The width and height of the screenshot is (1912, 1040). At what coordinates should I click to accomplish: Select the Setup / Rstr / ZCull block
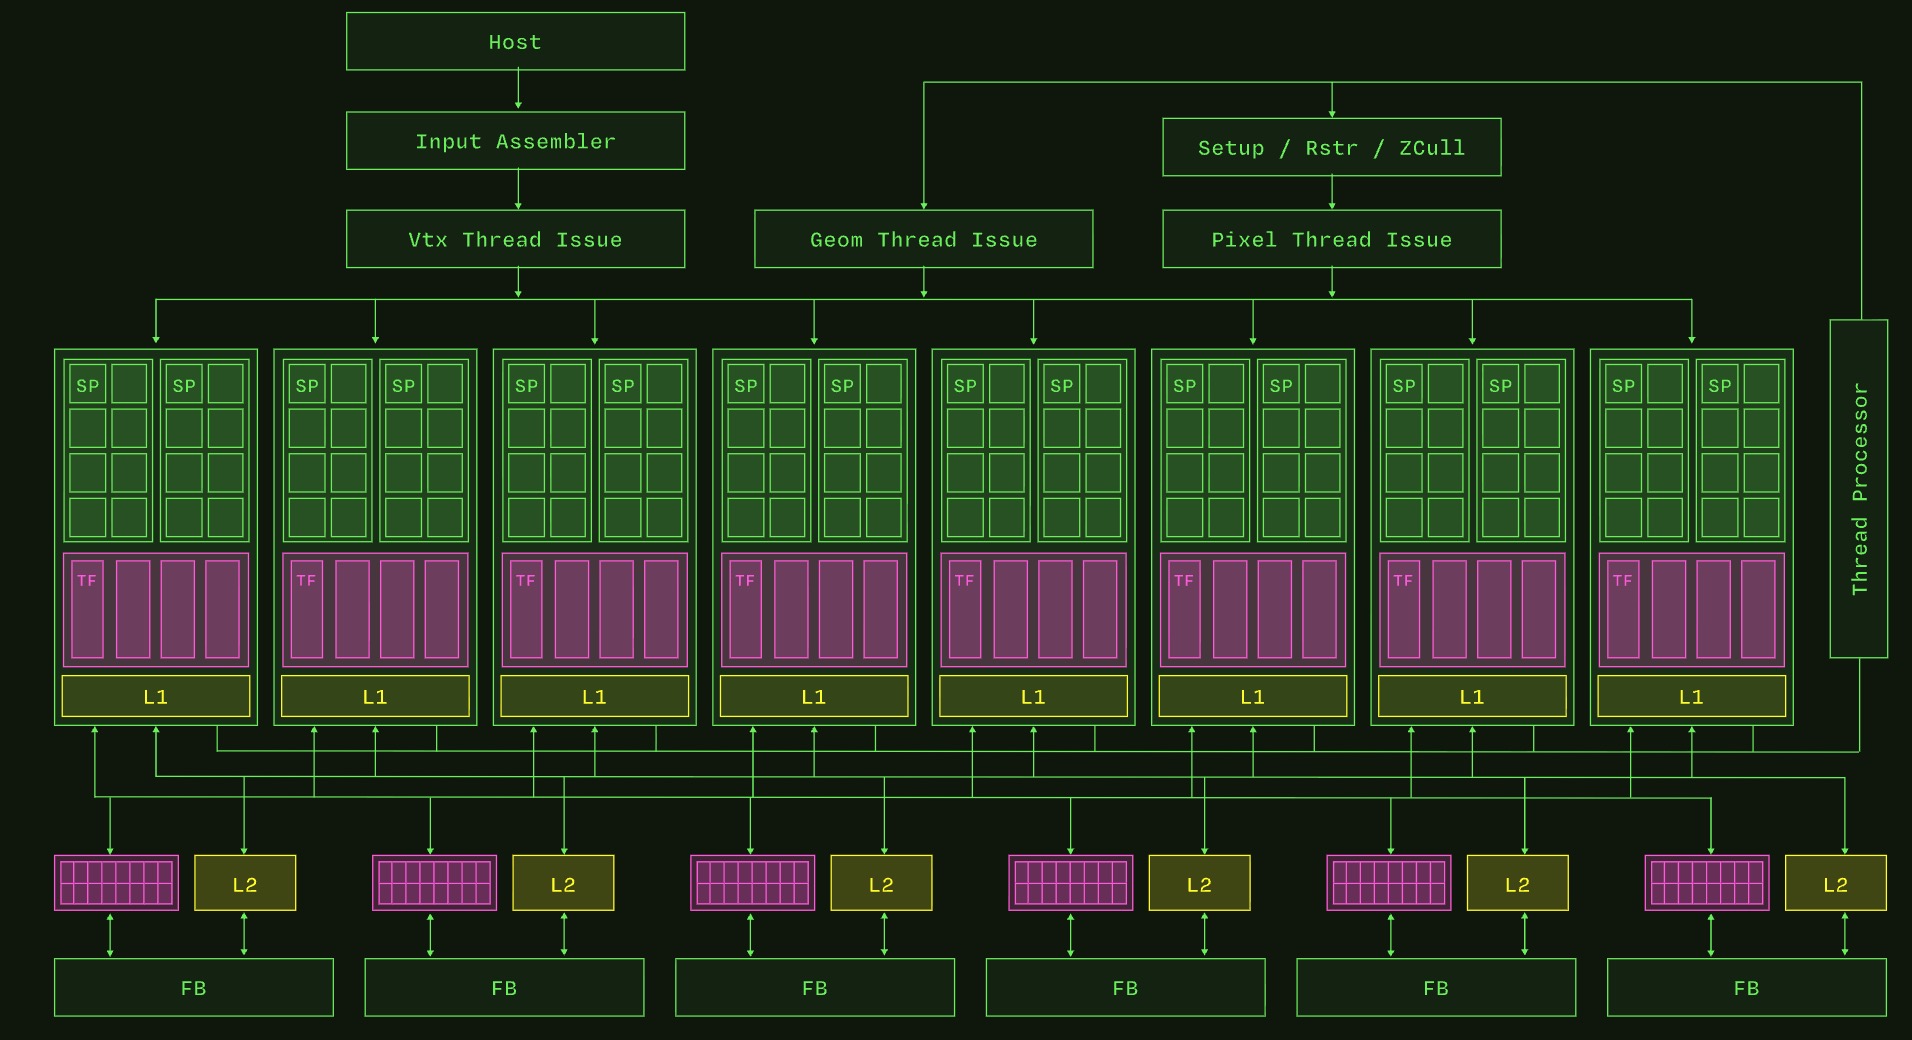pos(1331,148)
